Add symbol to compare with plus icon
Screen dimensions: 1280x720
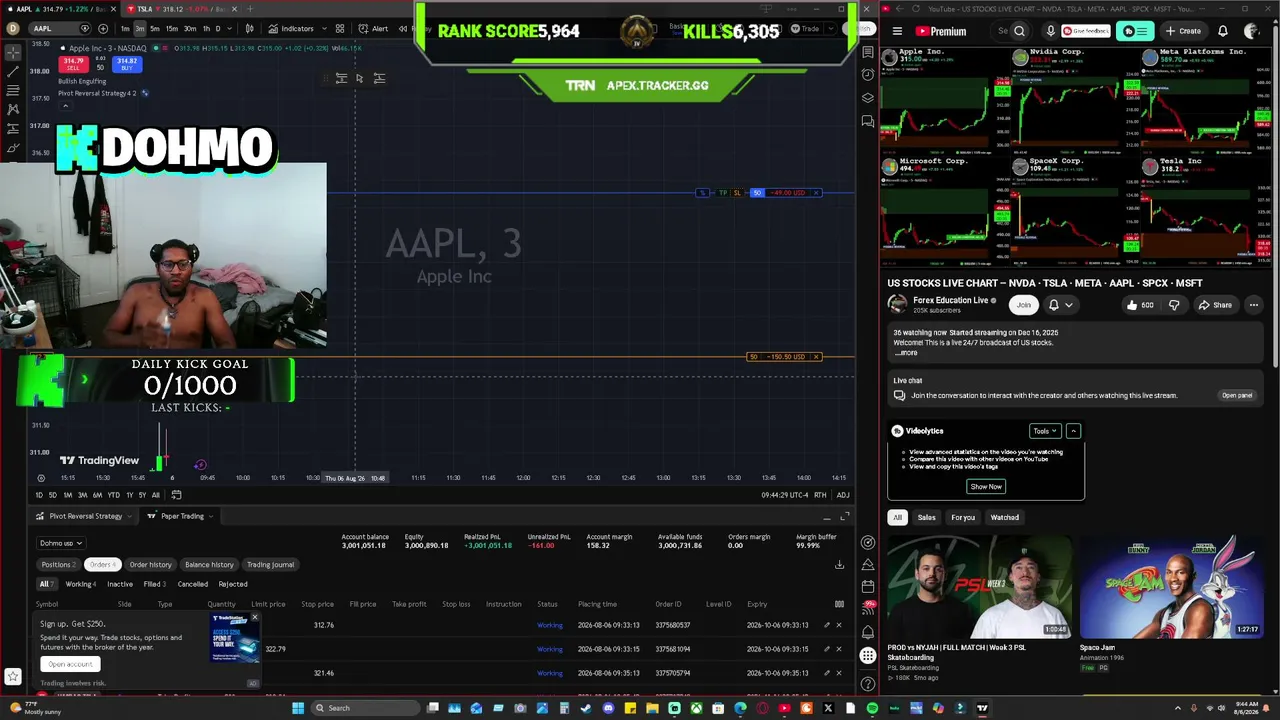103,28
